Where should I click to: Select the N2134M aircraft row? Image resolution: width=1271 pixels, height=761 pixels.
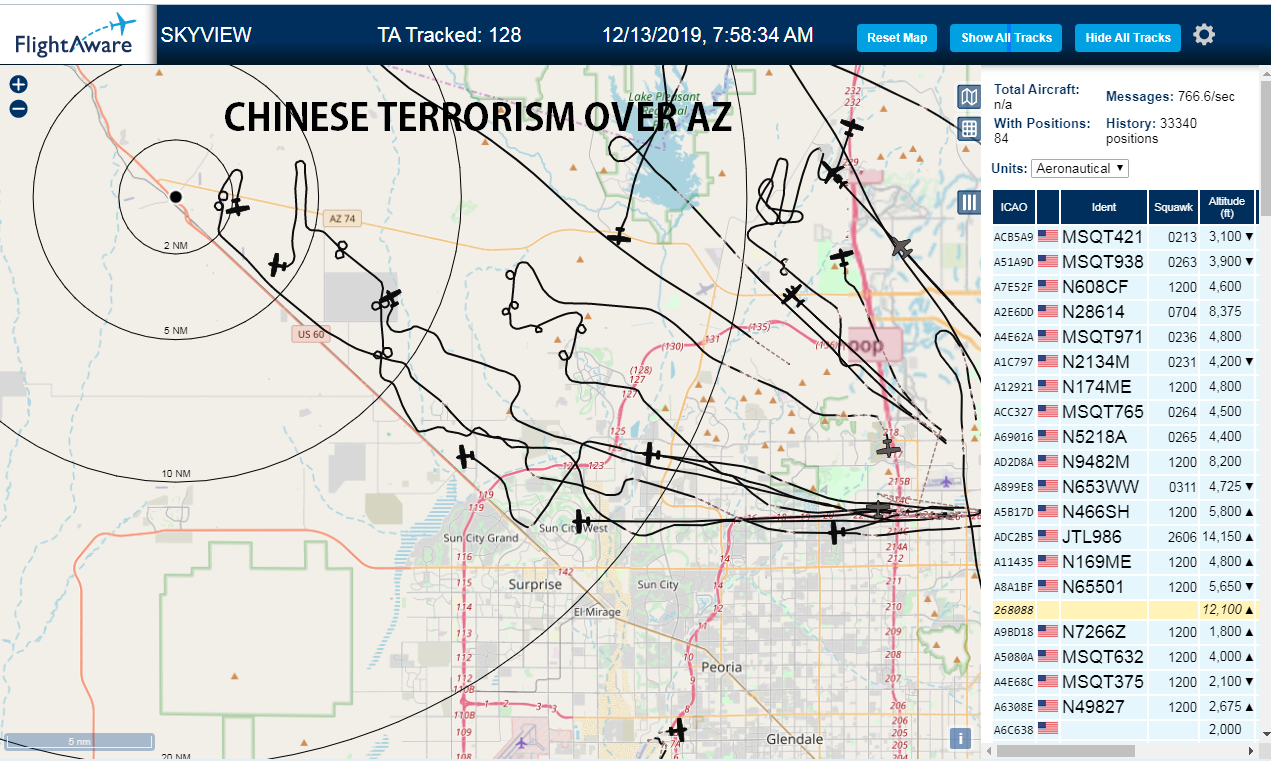pyautogui.click(x=1124, y=362)
